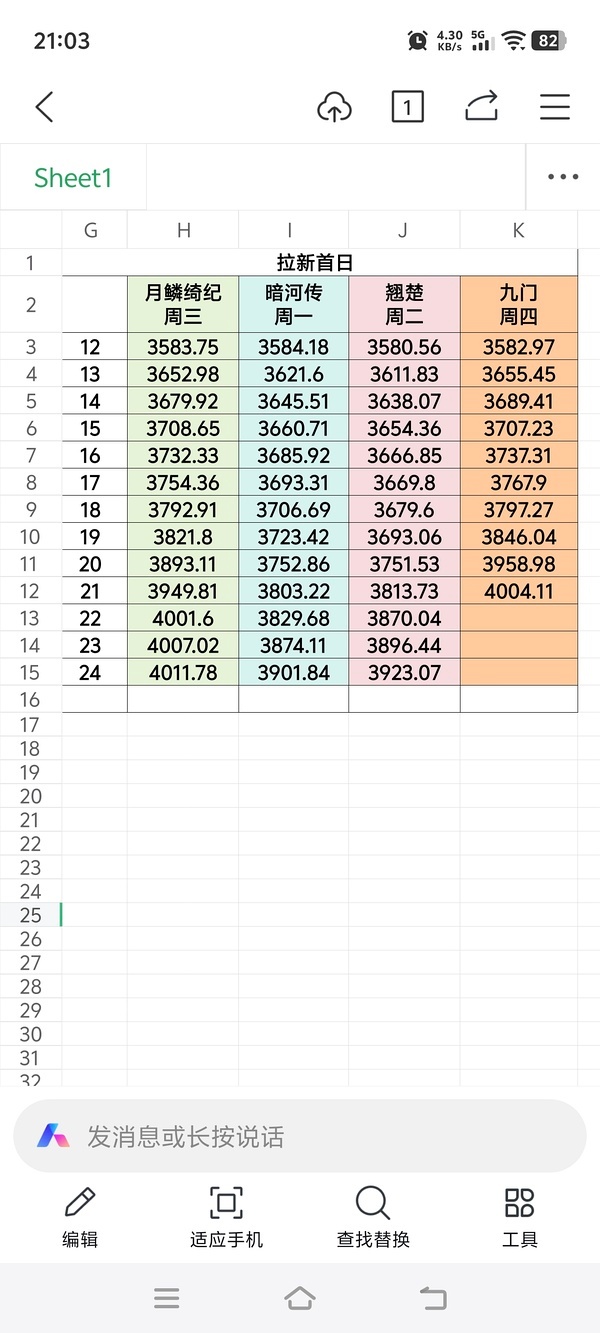Select column H header
Image resolution: width=600 pixels, height=1333 pixels.
pyautogui.click(x=183, y=230)
